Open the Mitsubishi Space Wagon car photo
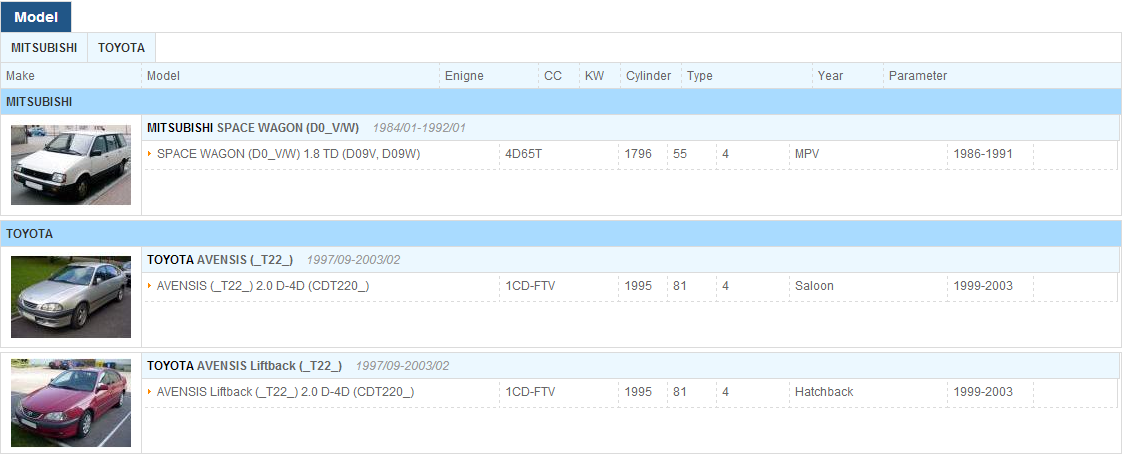1125x457 pixels. pos(71,165)
